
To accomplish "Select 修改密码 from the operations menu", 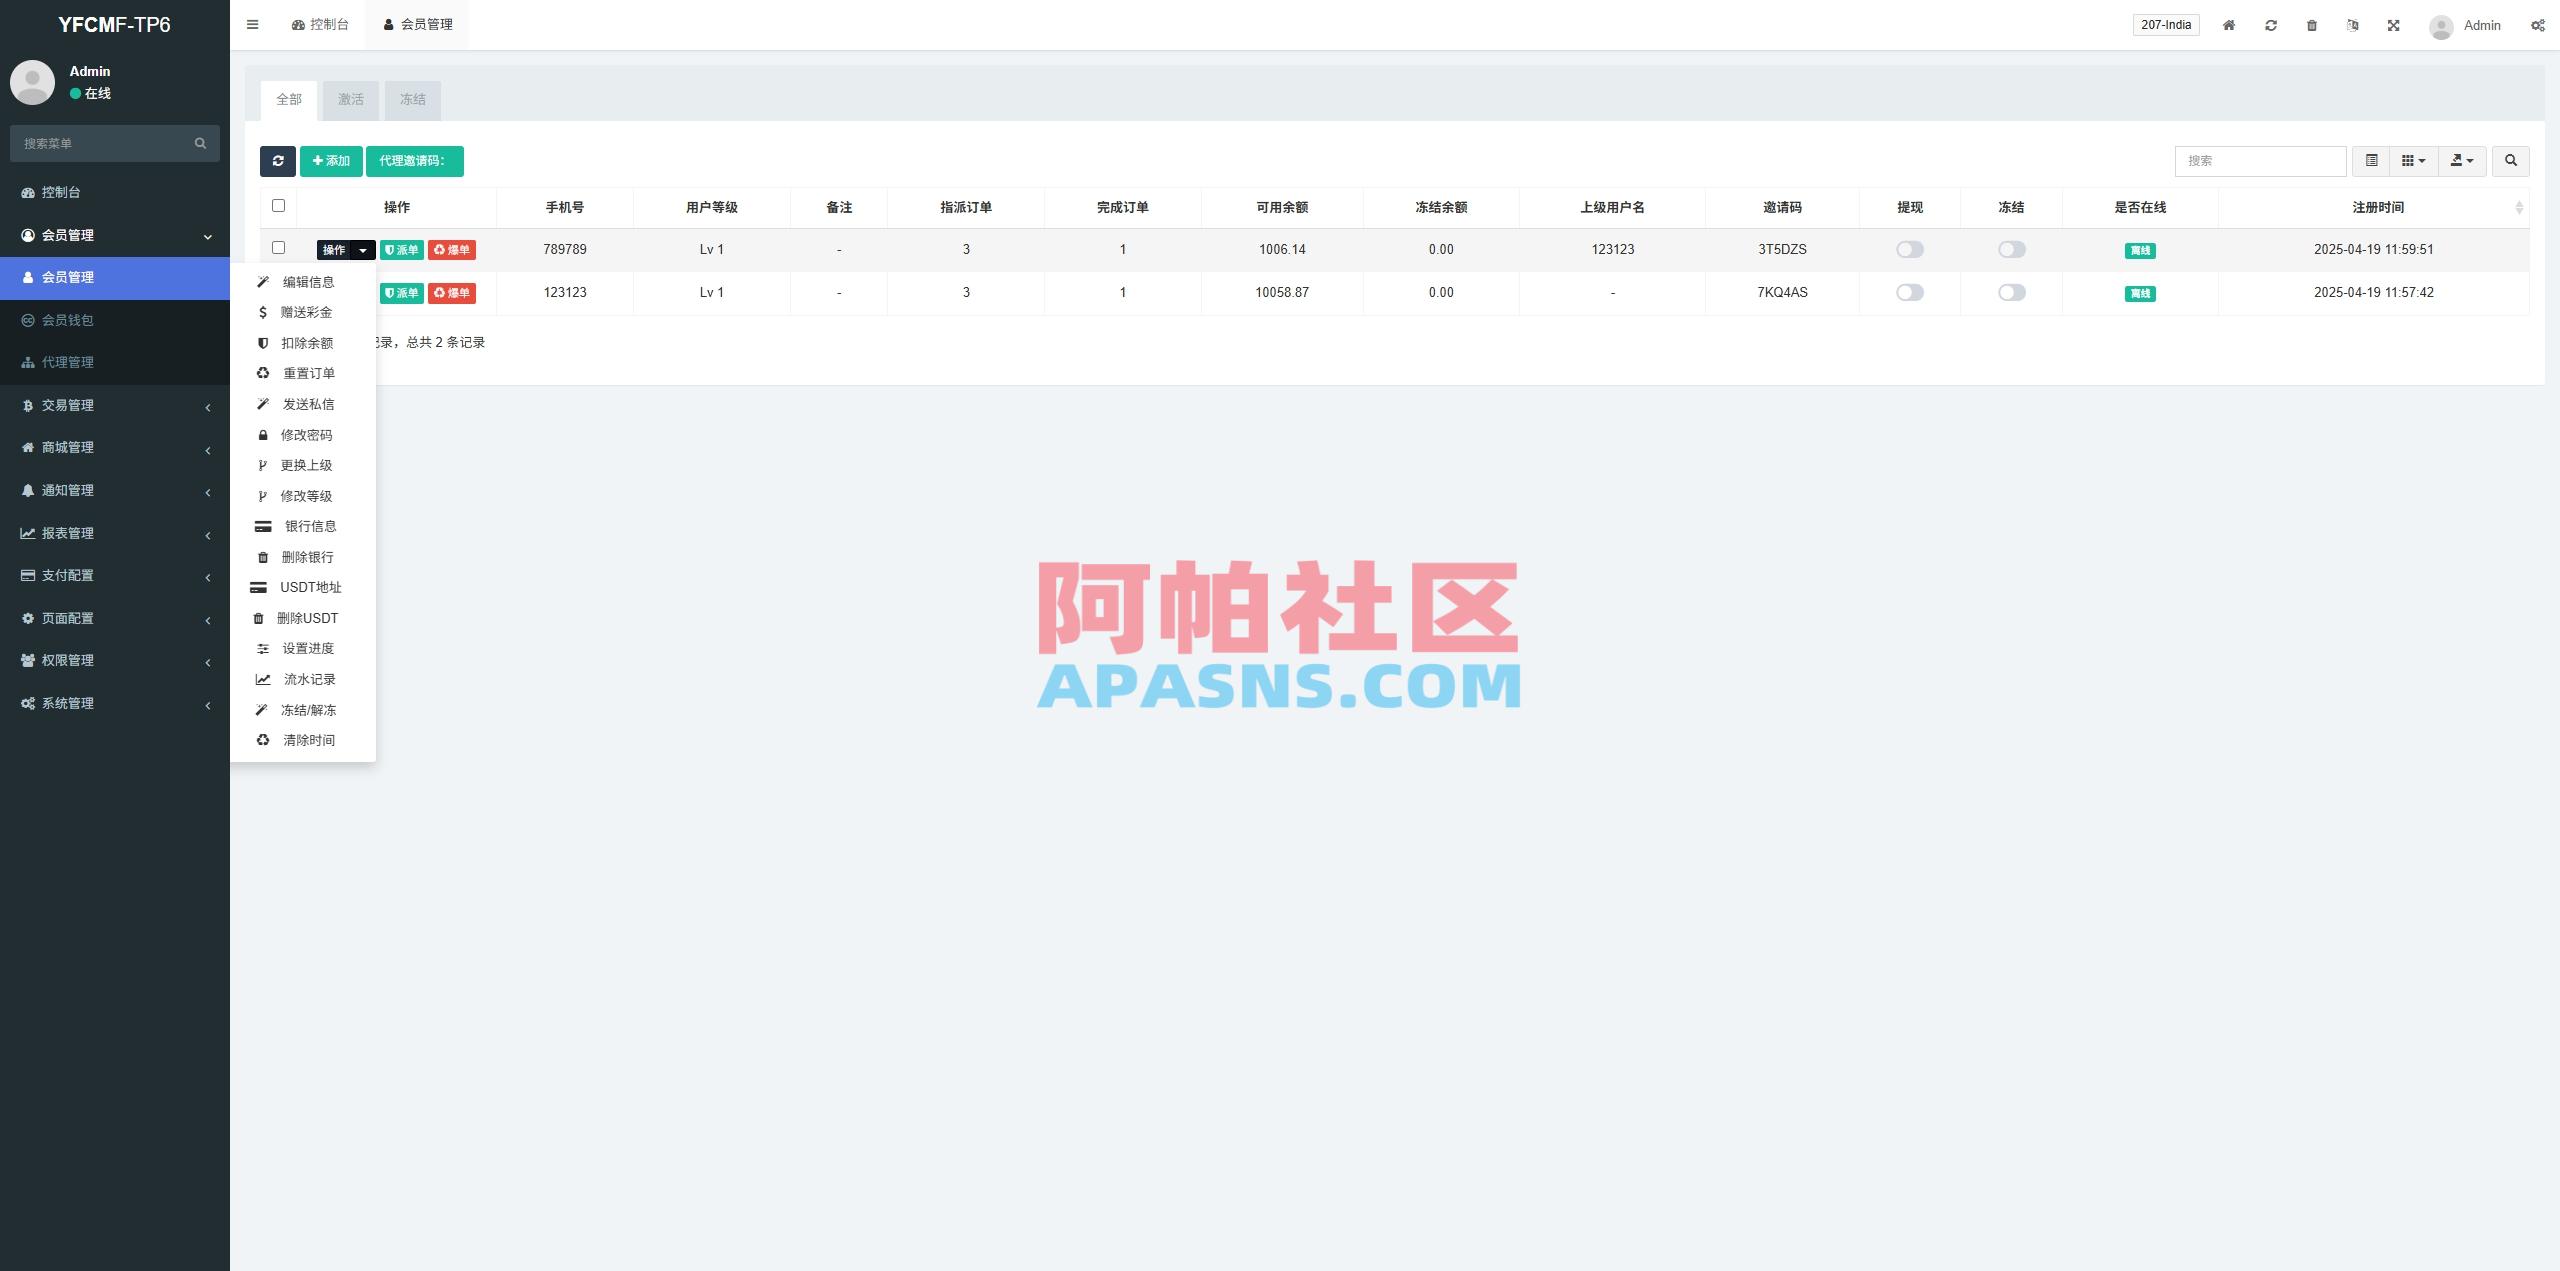I will [309, 435].
